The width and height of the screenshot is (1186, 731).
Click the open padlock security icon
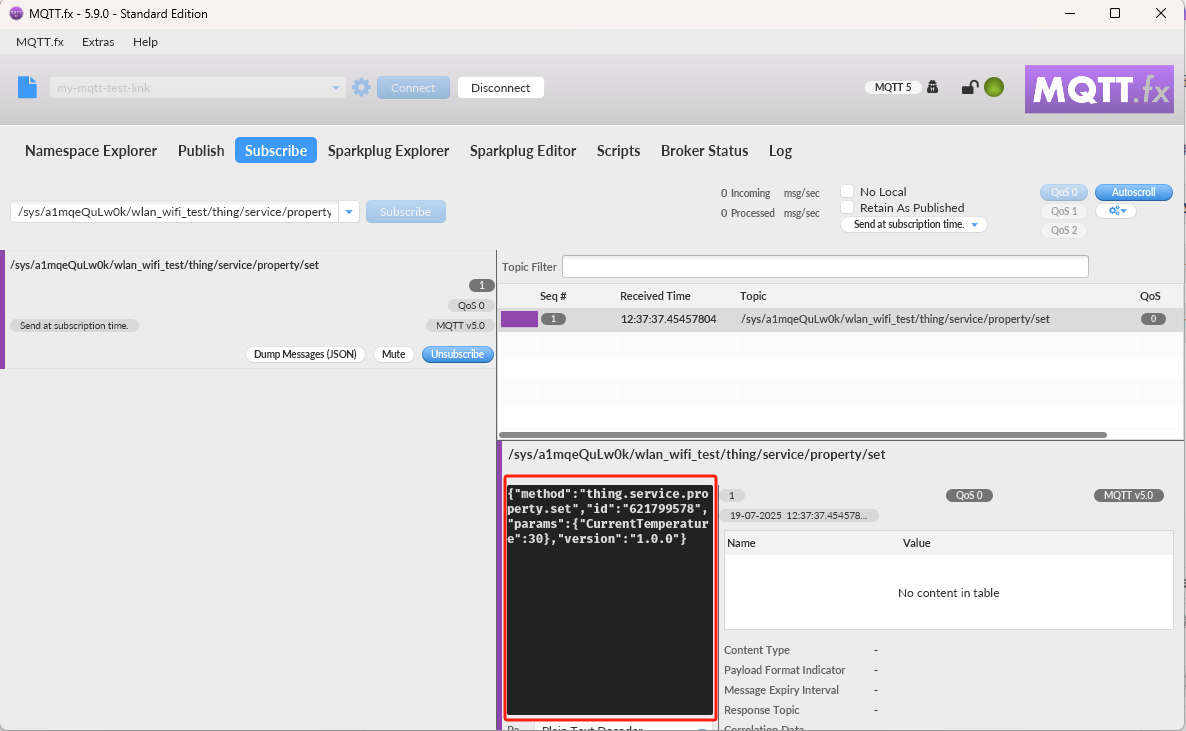point(970,88)
